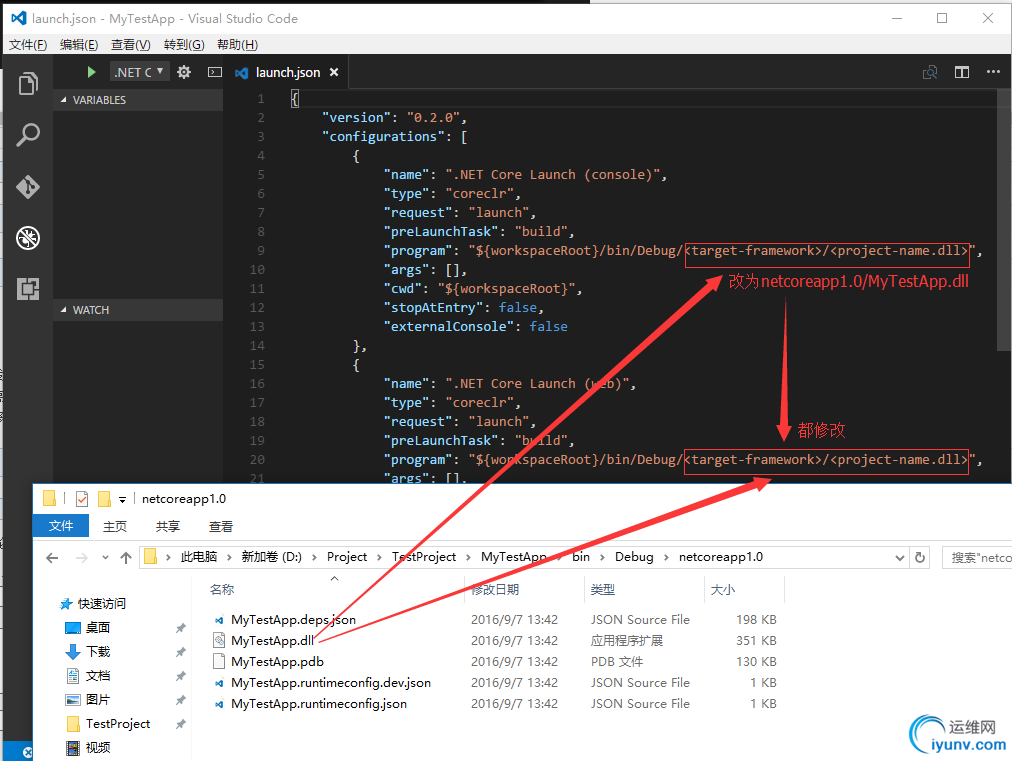Select the MyTestApp.pdb file
This screenshot has width=1012, height=761.
[x=277, y=662]
